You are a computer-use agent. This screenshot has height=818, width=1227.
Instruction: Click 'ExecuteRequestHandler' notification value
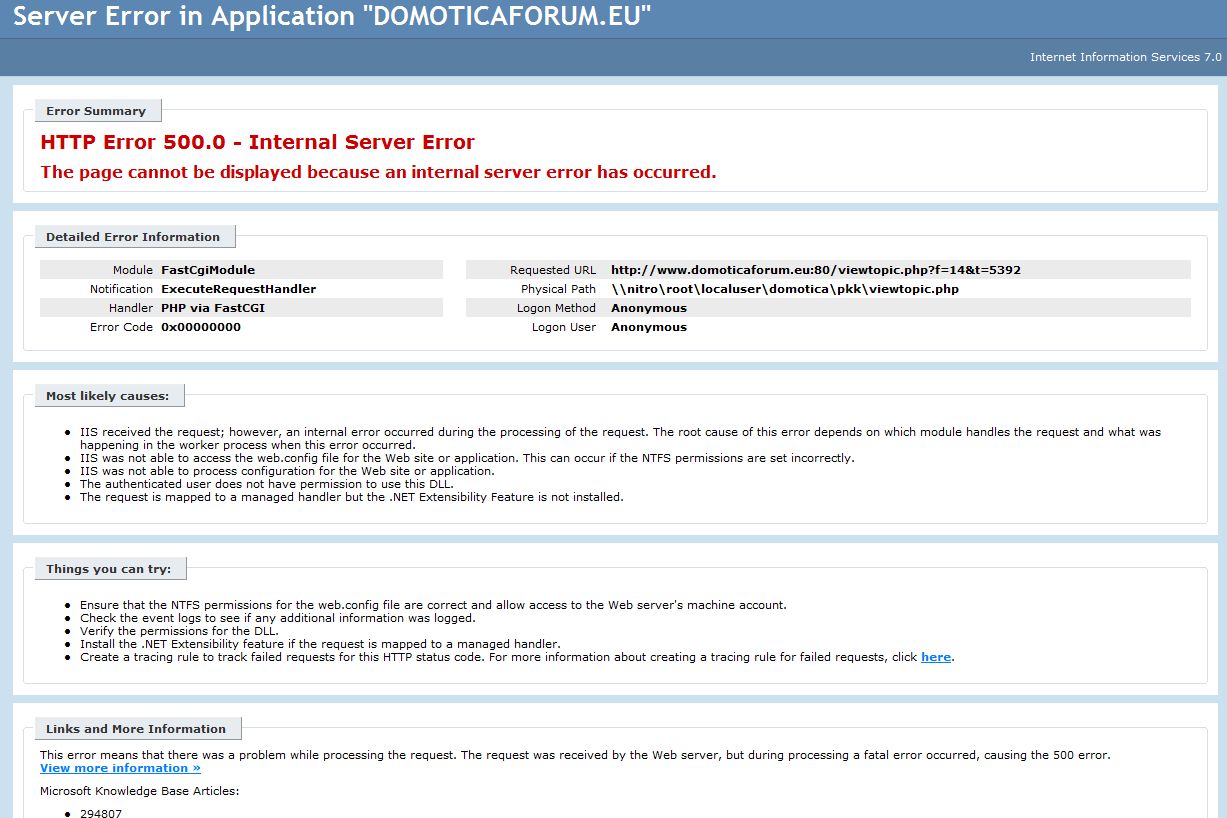coord(238,289)
